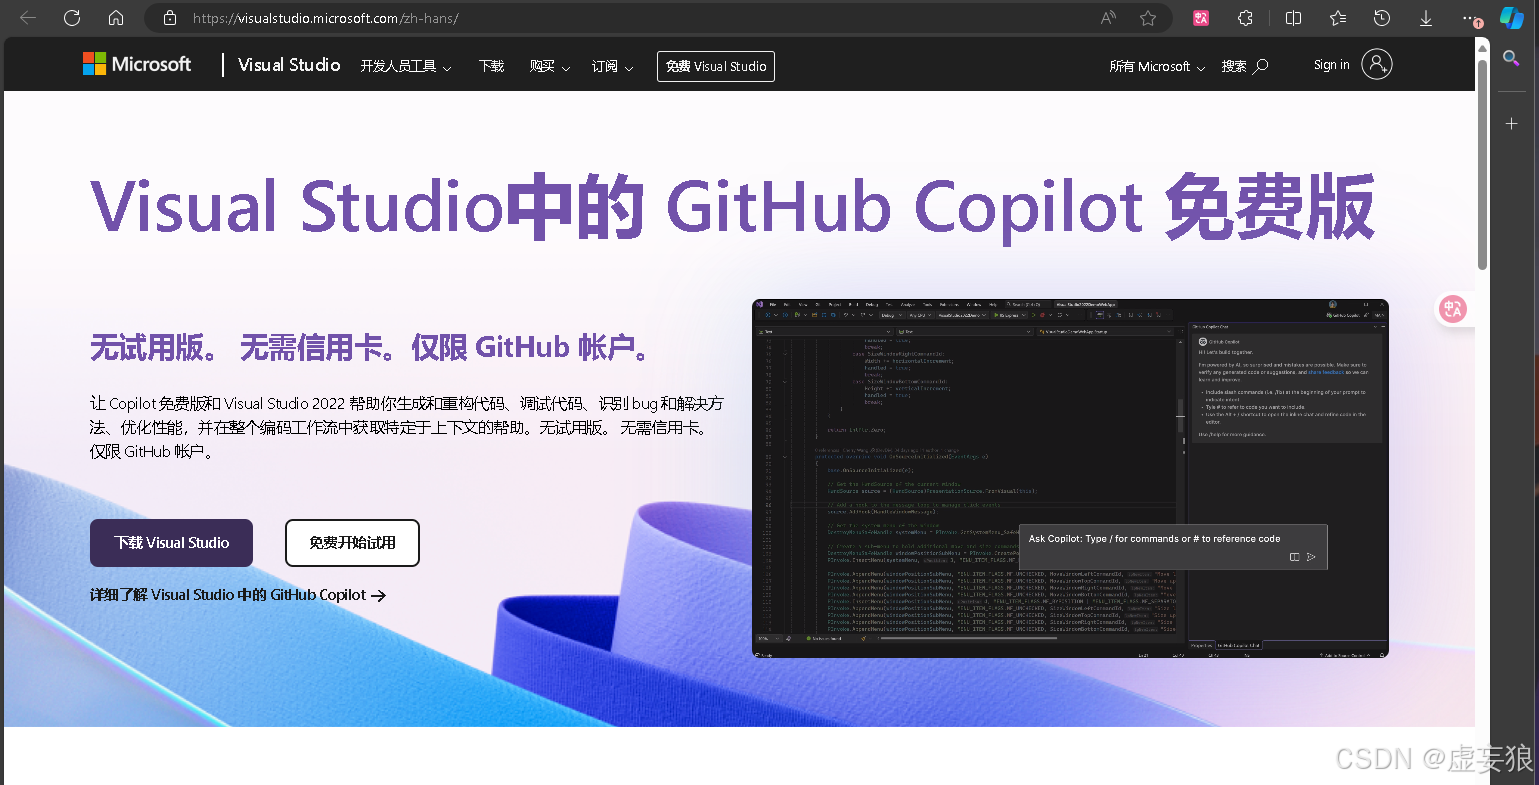Click the Microsoft logo
1539x785 pixels.
(x=137, y=64)
